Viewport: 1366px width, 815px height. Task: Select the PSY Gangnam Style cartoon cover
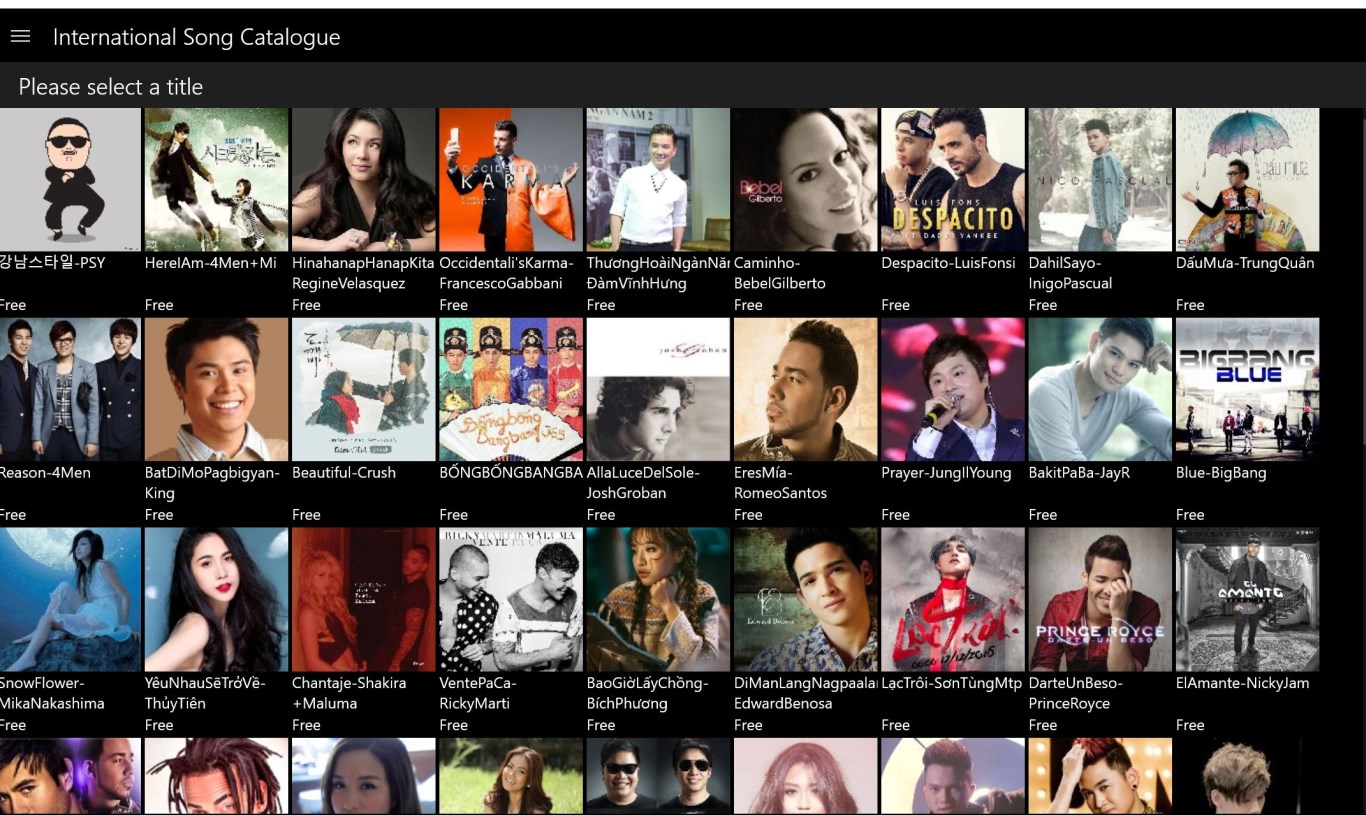70,179
